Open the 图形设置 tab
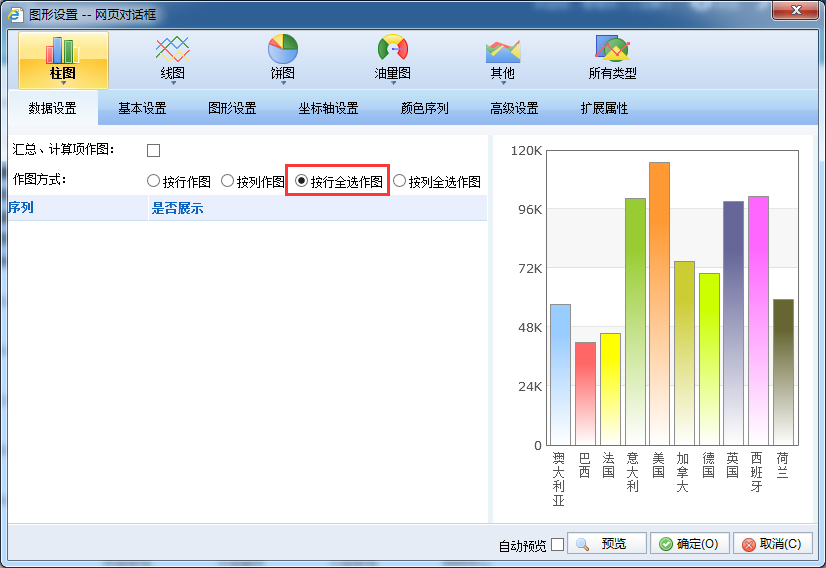Screen dimensions: 826x568 (232, 108)
